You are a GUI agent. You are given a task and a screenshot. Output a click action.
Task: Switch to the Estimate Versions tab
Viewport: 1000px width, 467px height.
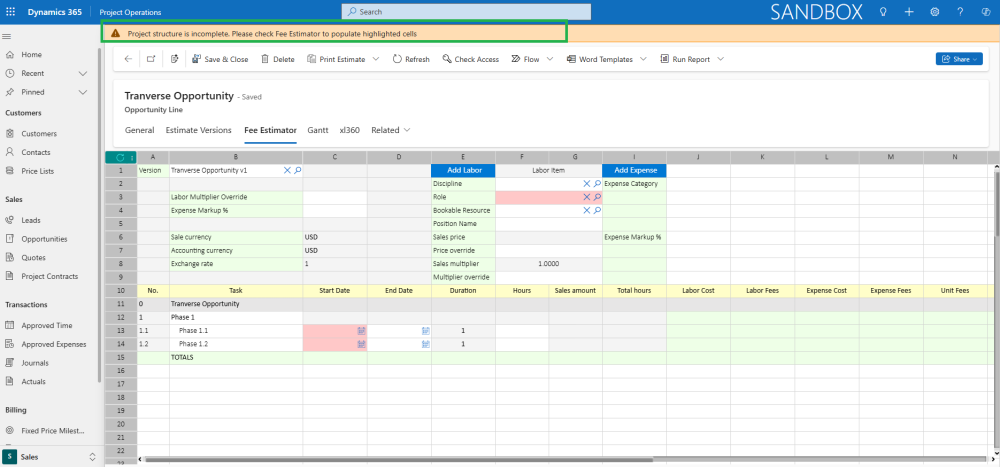[x=198, y=130]
